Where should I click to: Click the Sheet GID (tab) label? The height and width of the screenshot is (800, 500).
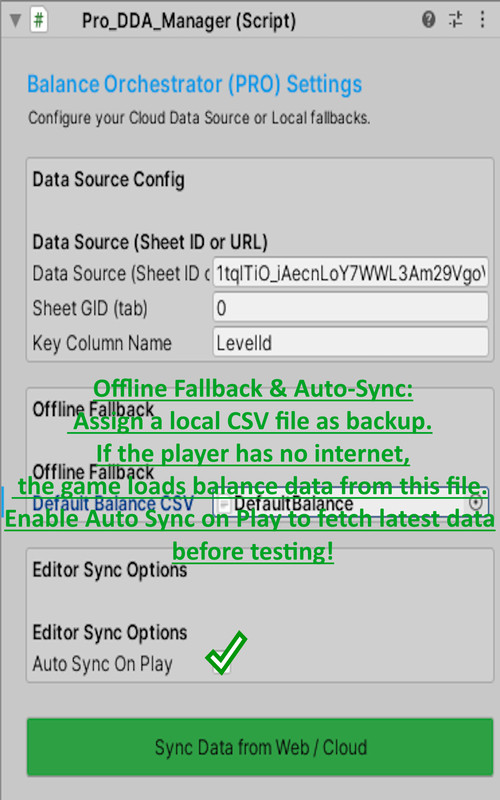[90, 308]
